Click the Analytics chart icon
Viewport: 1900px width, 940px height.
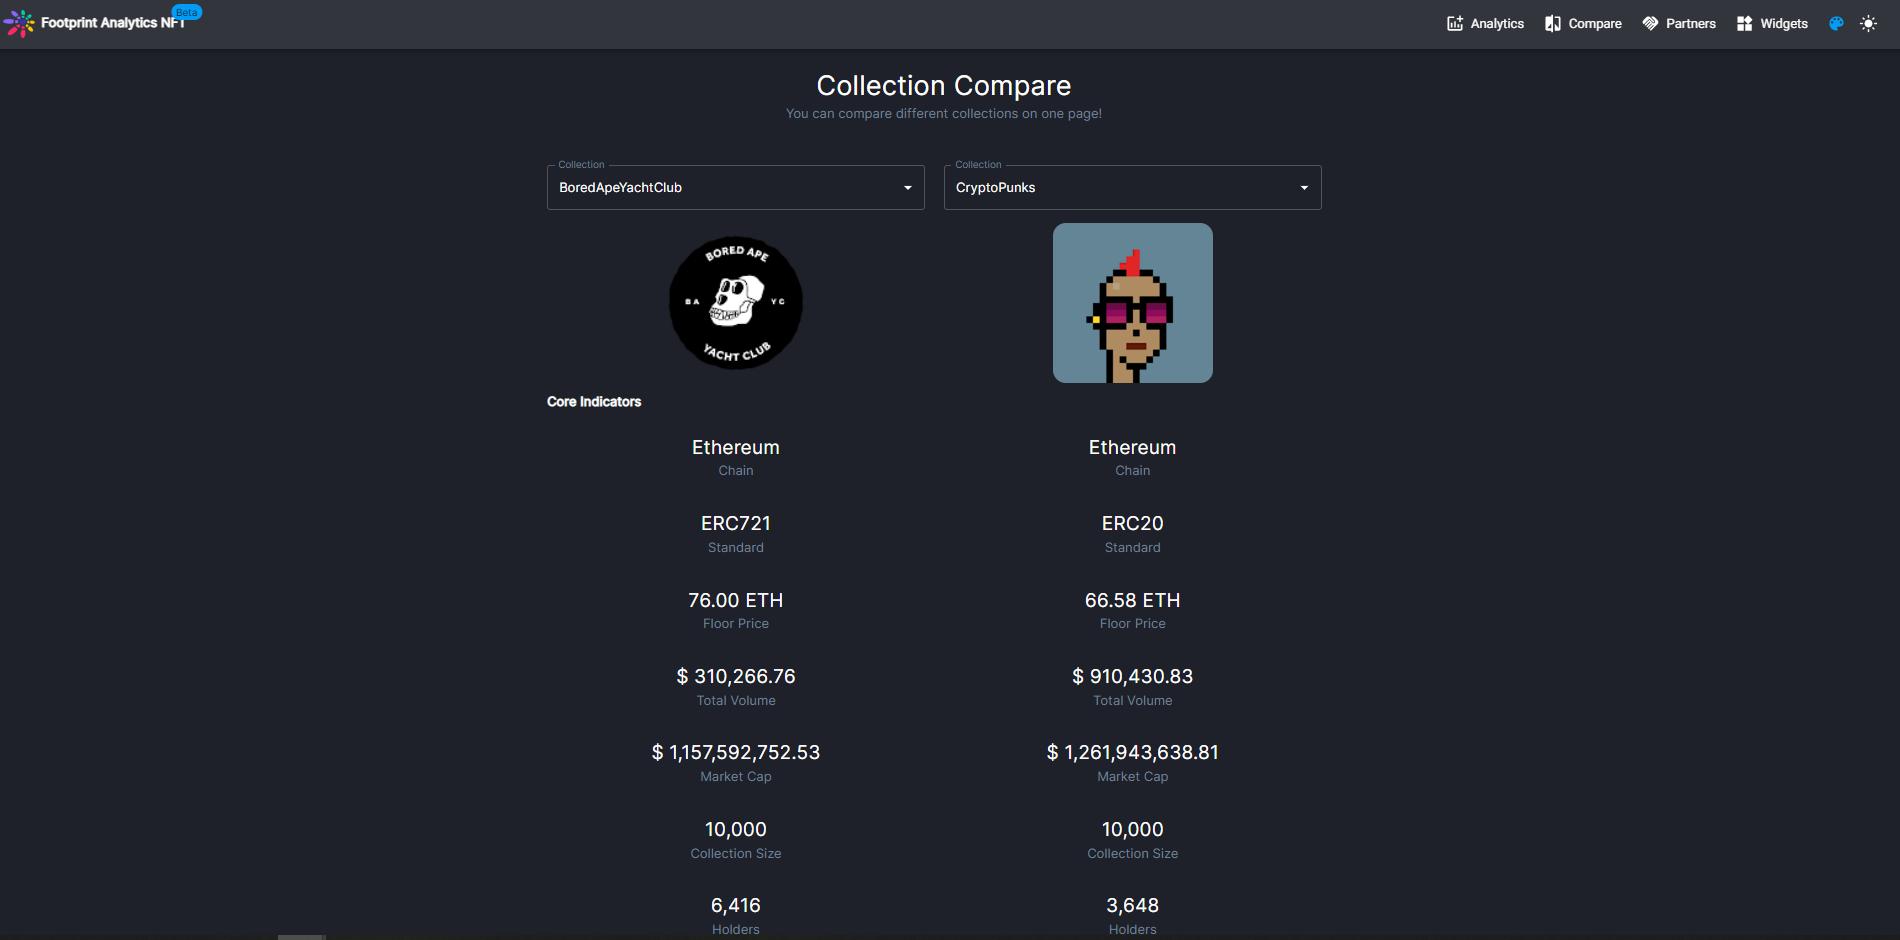pos(1455,24)
